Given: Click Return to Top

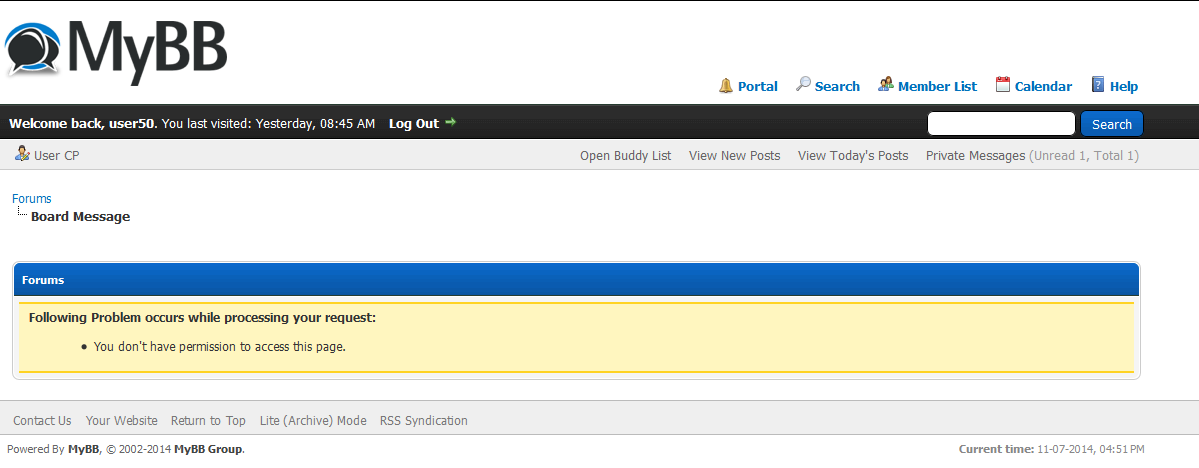Looking at the screenshot, I should pos(208,421).
